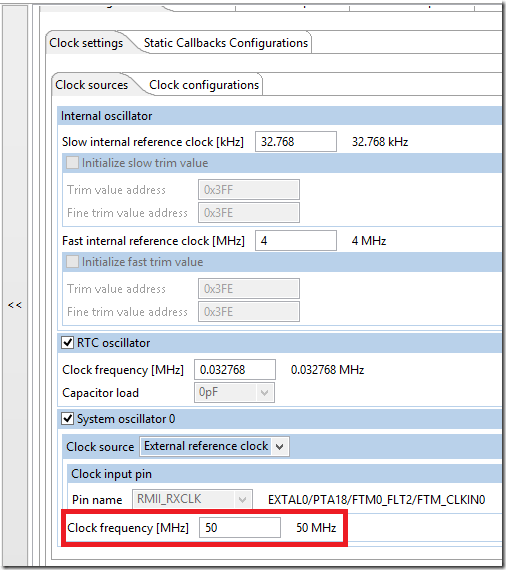Select the Clock sources sub-tab

coord(92,85)
